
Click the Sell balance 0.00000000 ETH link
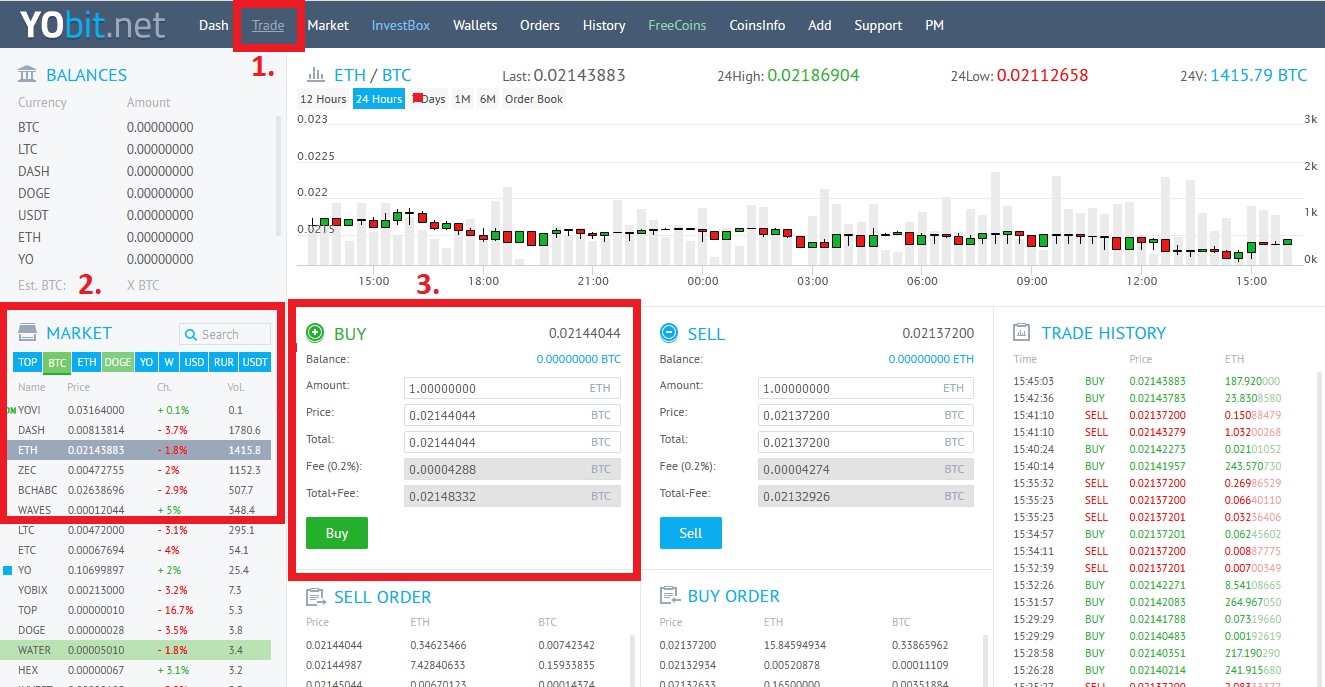[x=931, y=359]
